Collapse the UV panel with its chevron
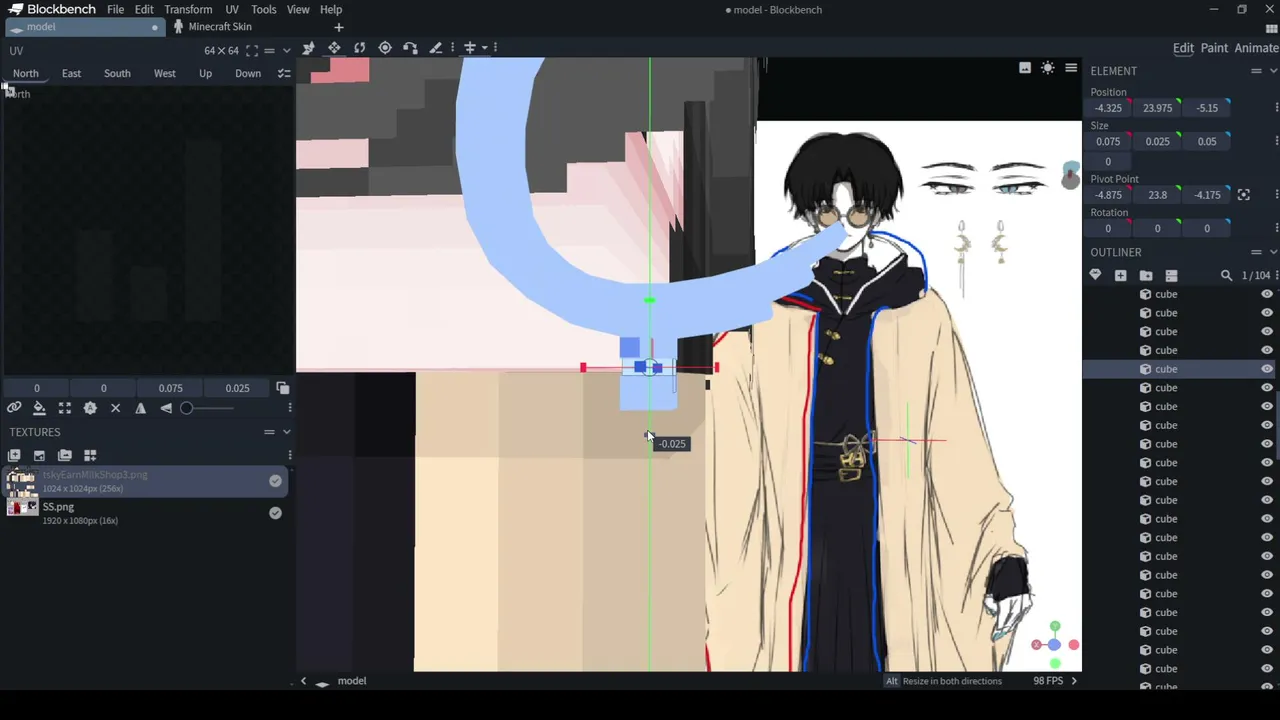The image size is (1280, 720). 286,51
